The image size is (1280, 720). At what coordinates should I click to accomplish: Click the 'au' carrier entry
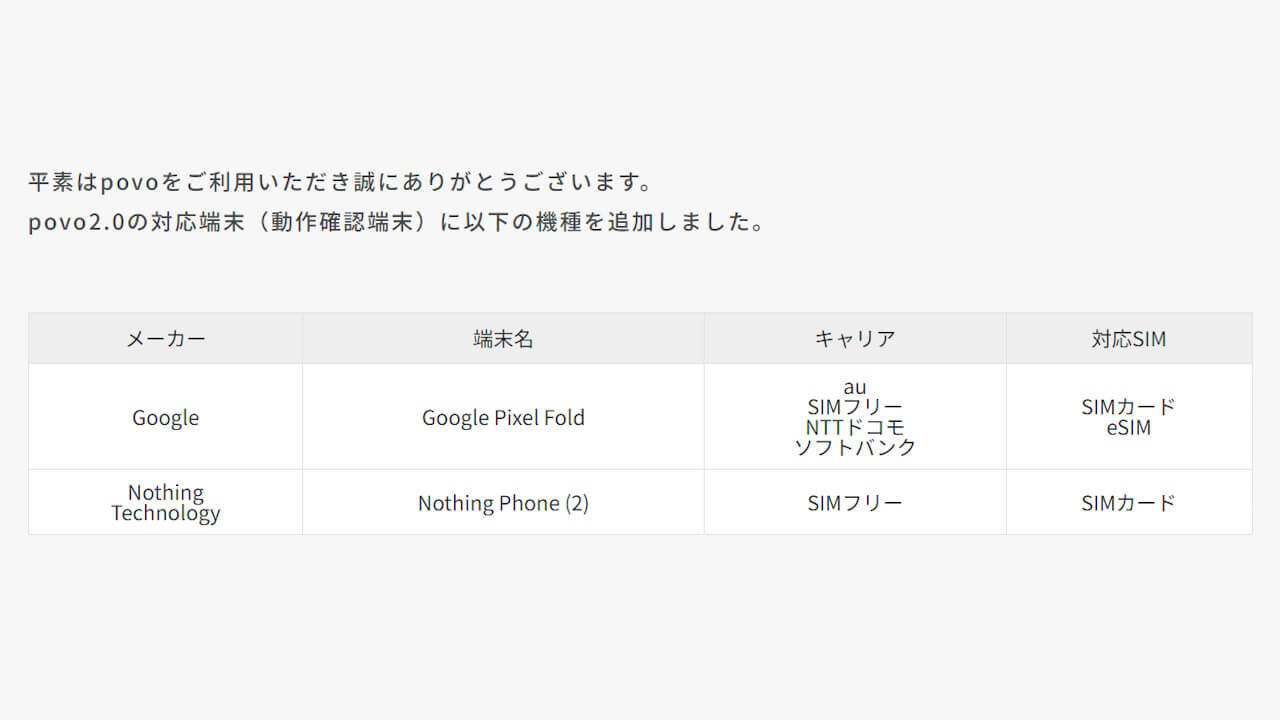[x=855, y=387]
